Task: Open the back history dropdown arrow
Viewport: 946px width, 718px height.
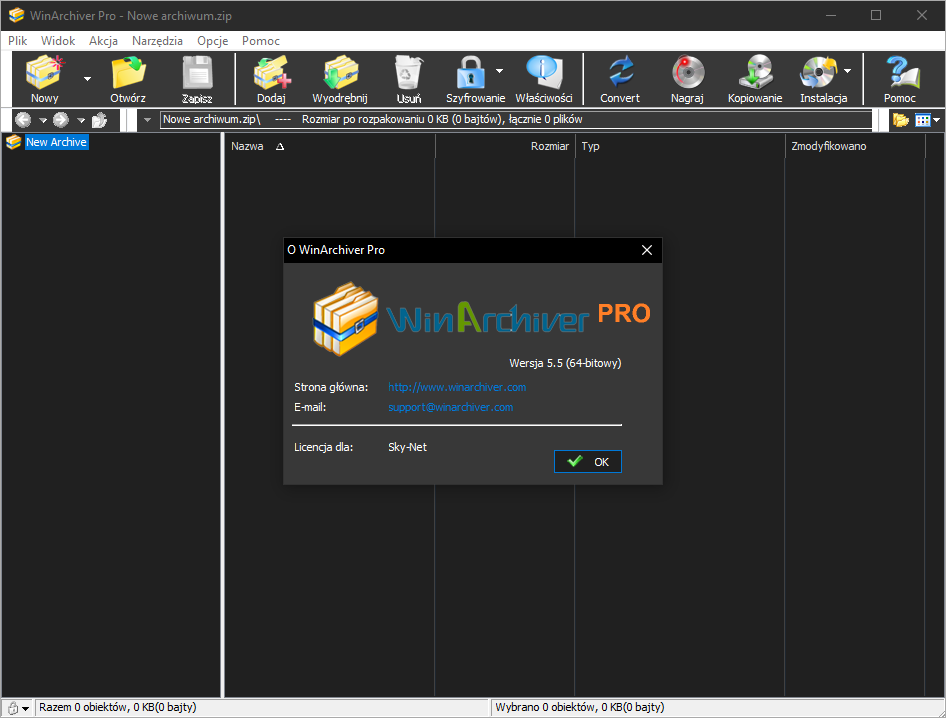Action: (43, 120)
